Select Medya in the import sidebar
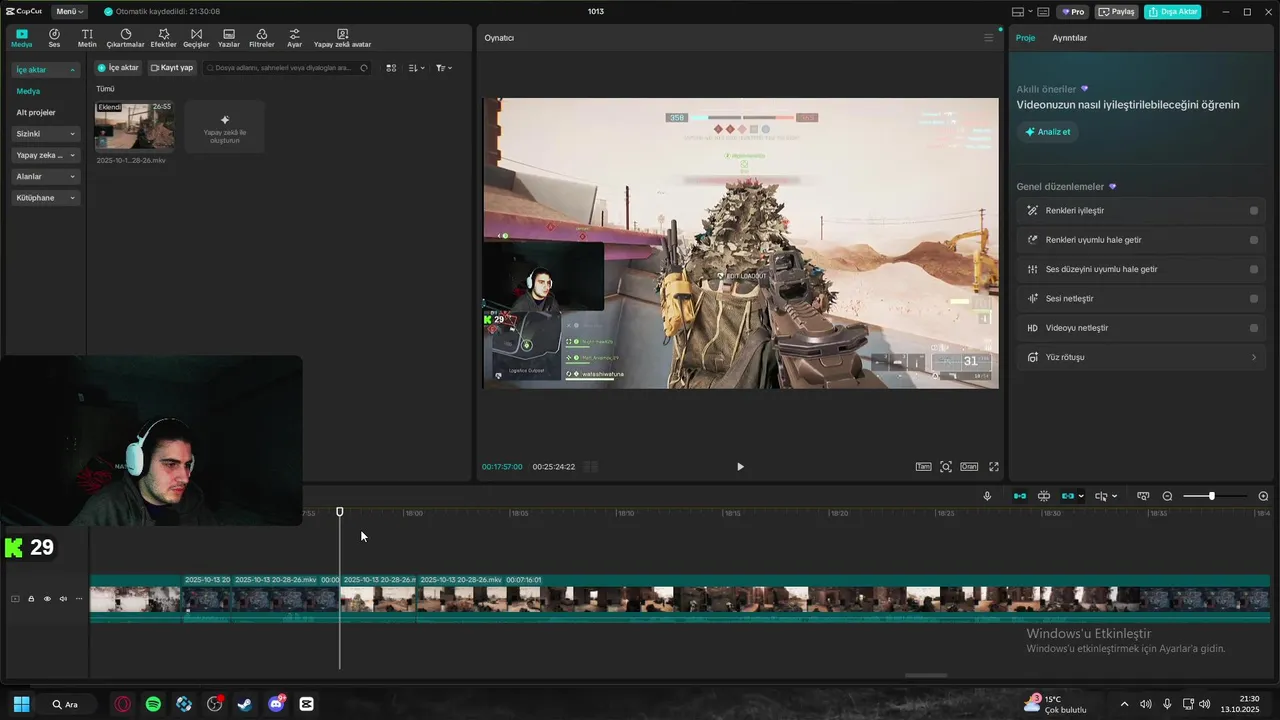The height and width of the screenshot is (720, 1280). tap(28, 91)
